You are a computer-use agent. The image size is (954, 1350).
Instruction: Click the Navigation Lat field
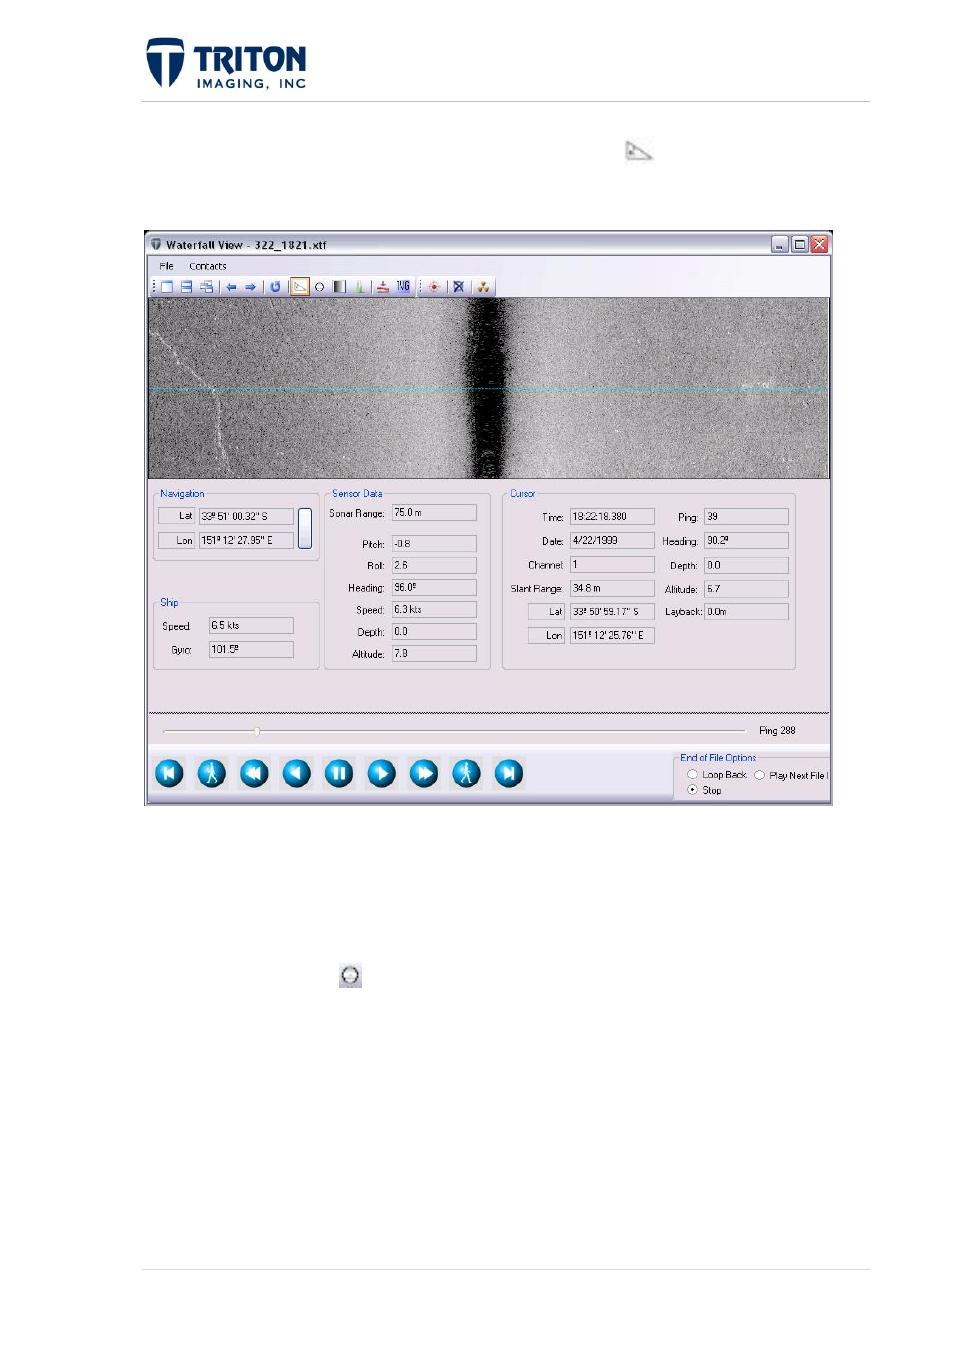[246, 516]
